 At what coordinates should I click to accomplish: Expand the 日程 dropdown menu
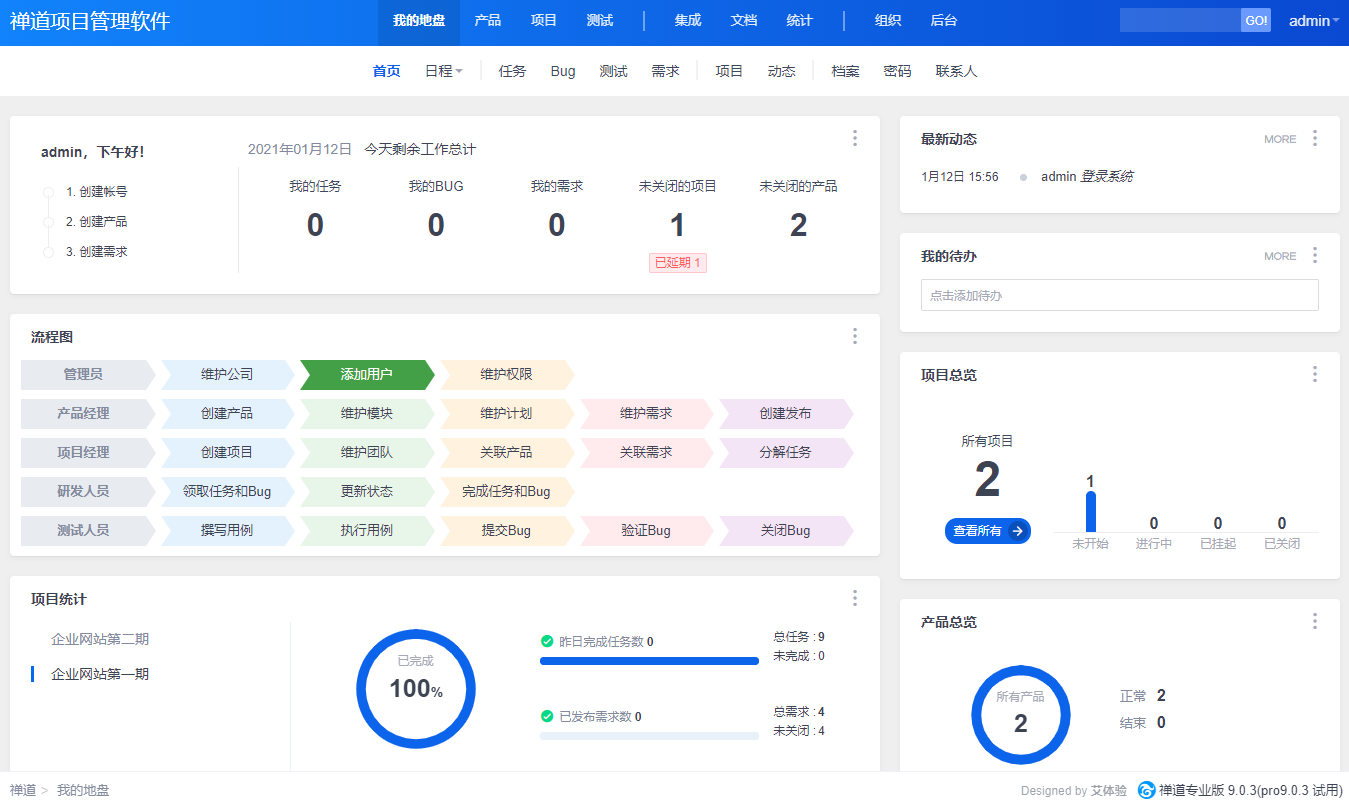click(x=443, y=71)
